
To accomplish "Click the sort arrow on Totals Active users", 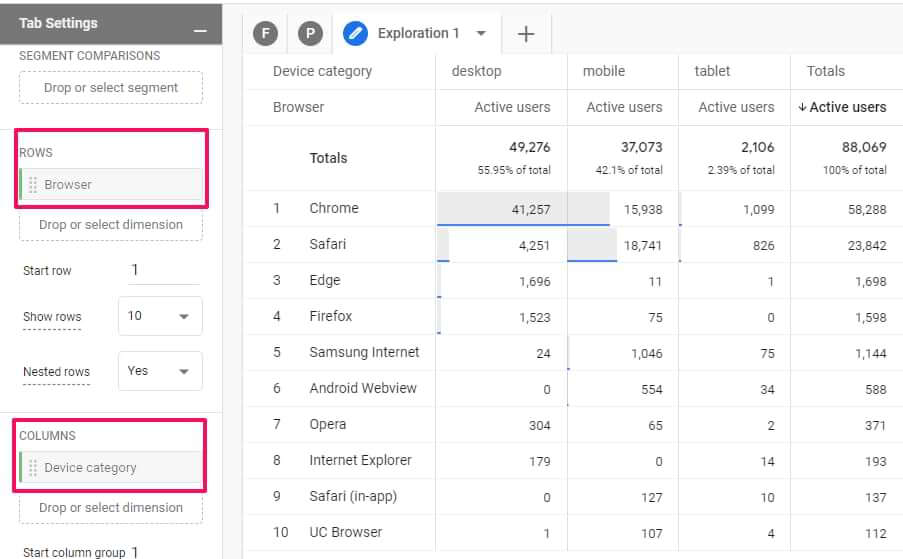I will [802, 108].
